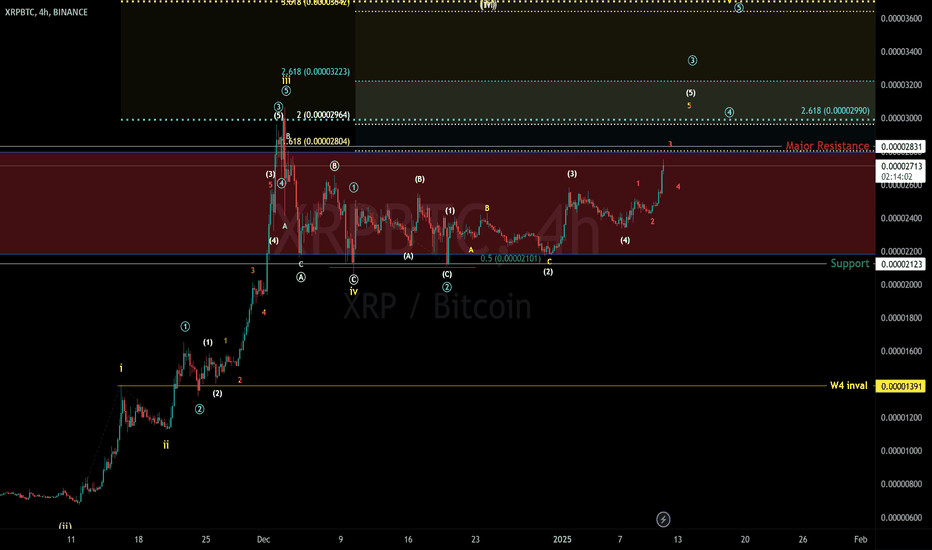Click the 16 date label on time axis

[x=408, y=539]
